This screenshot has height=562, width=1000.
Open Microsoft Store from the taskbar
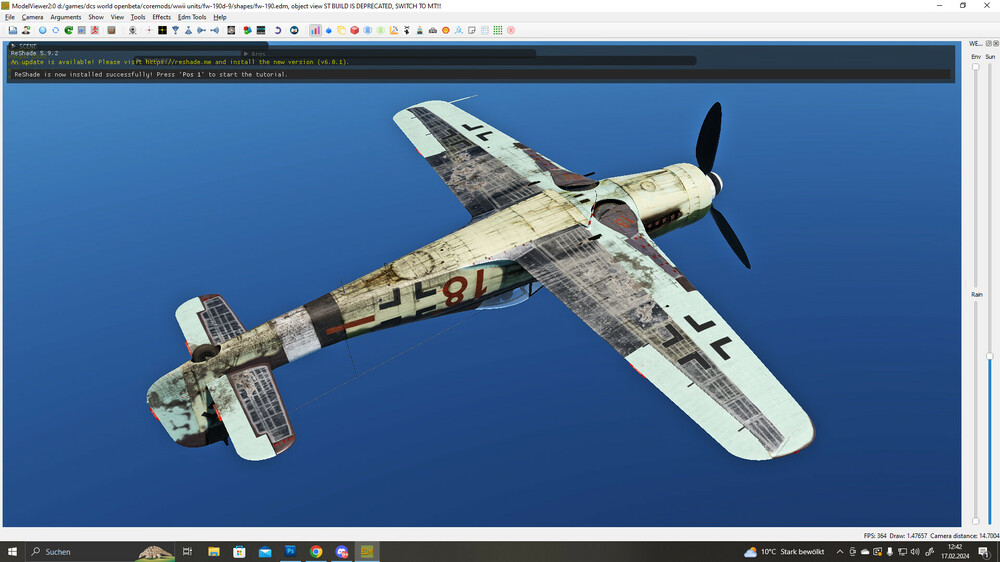[x=239, y=552]
